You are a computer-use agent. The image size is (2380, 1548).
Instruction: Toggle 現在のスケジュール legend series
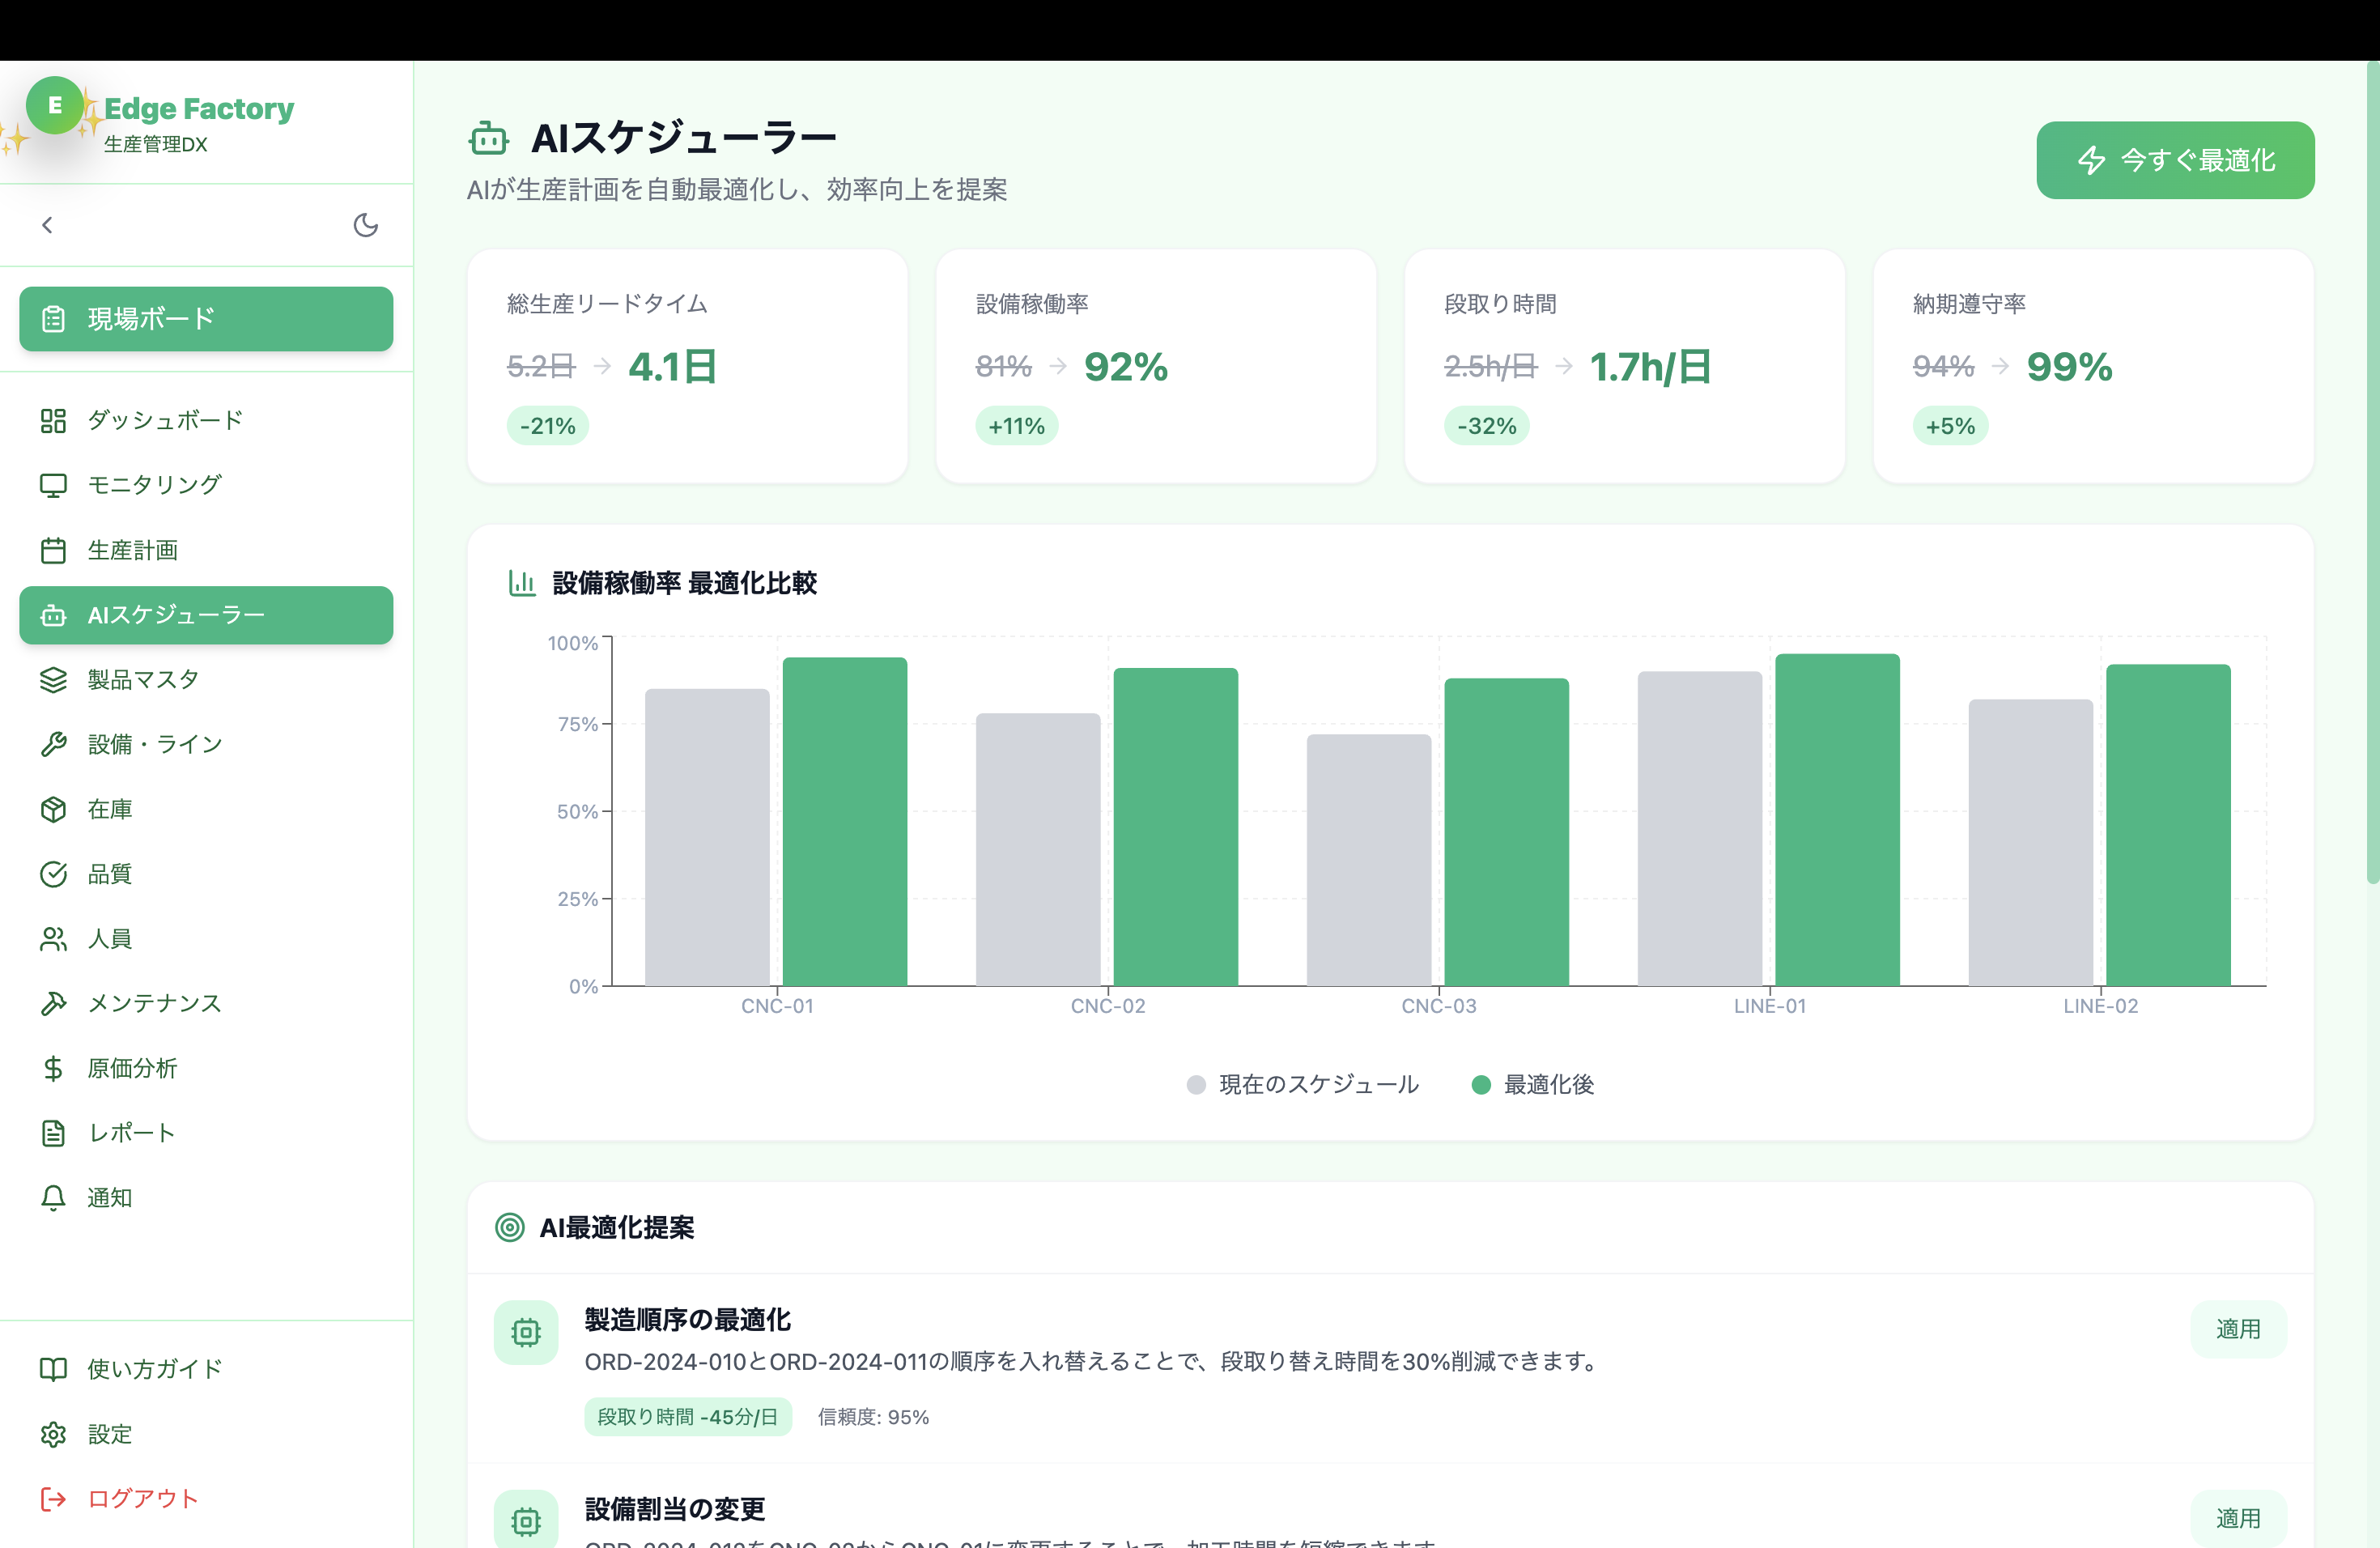1302,1085
